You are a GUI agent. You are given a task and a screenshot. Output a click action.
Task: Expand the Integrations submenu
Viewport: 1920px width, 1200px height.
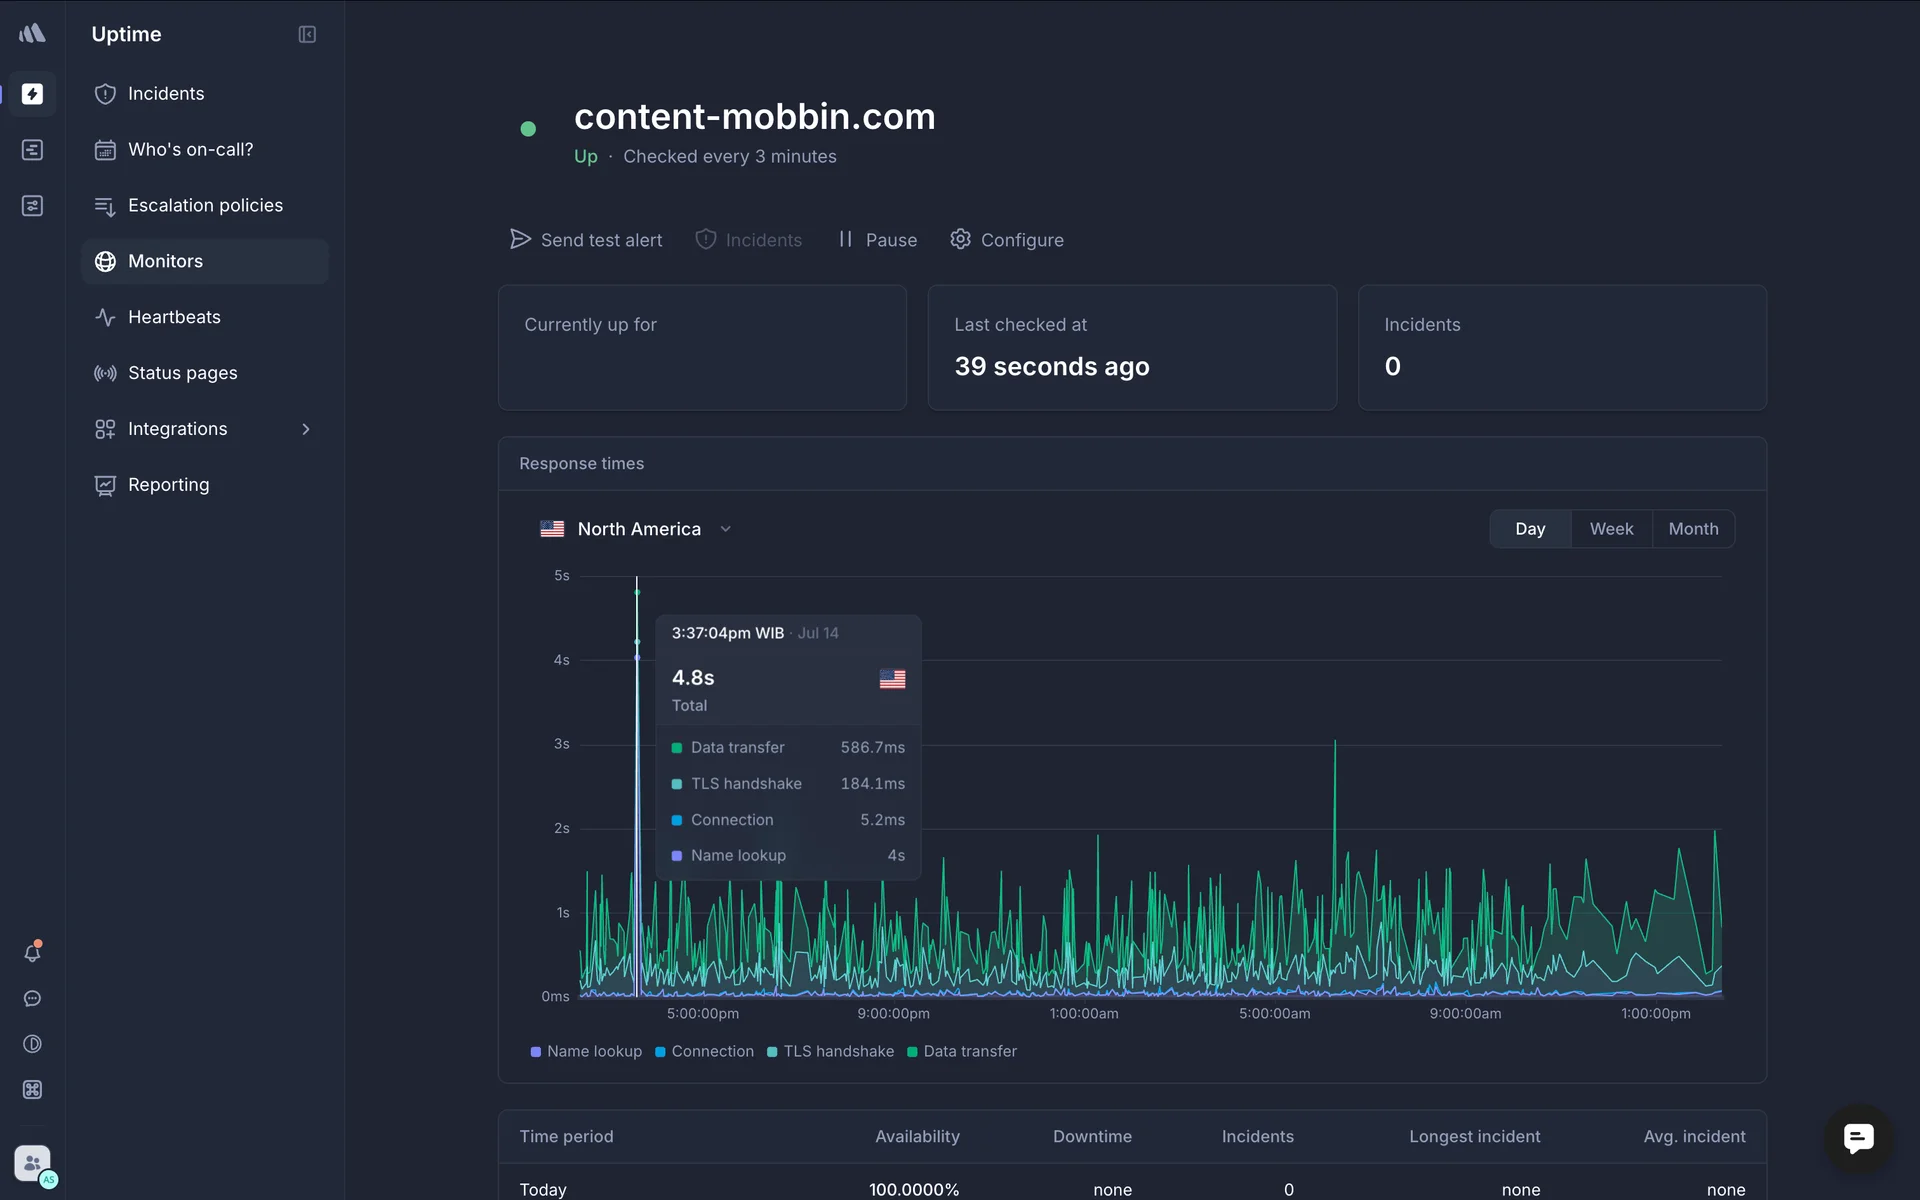pyautogui.click(x=306, y=429)
